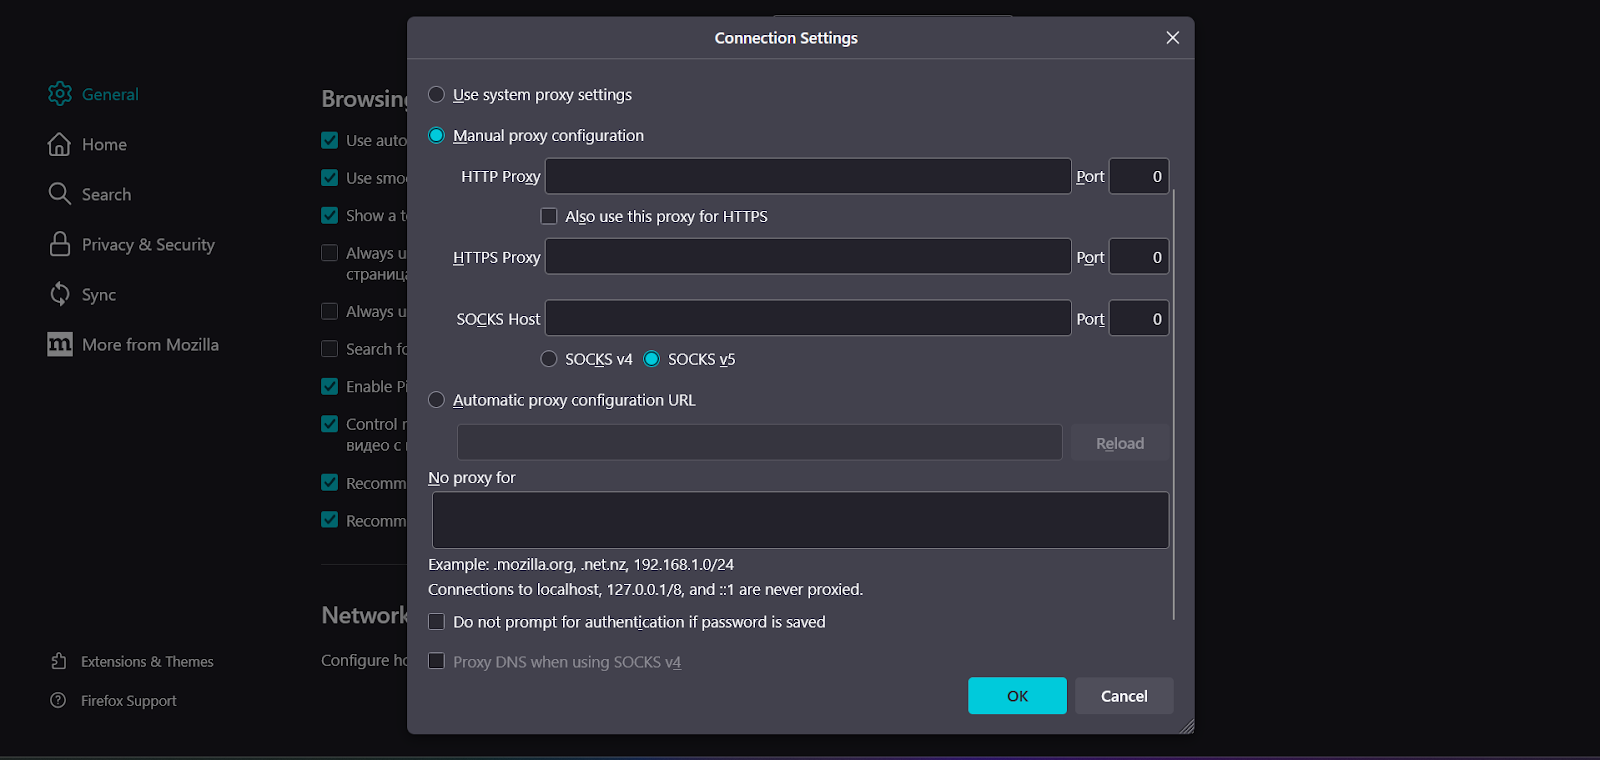Click the SOCKS Host Port field
This screenshot has height=760, width=1600.
click(1139, 318)
